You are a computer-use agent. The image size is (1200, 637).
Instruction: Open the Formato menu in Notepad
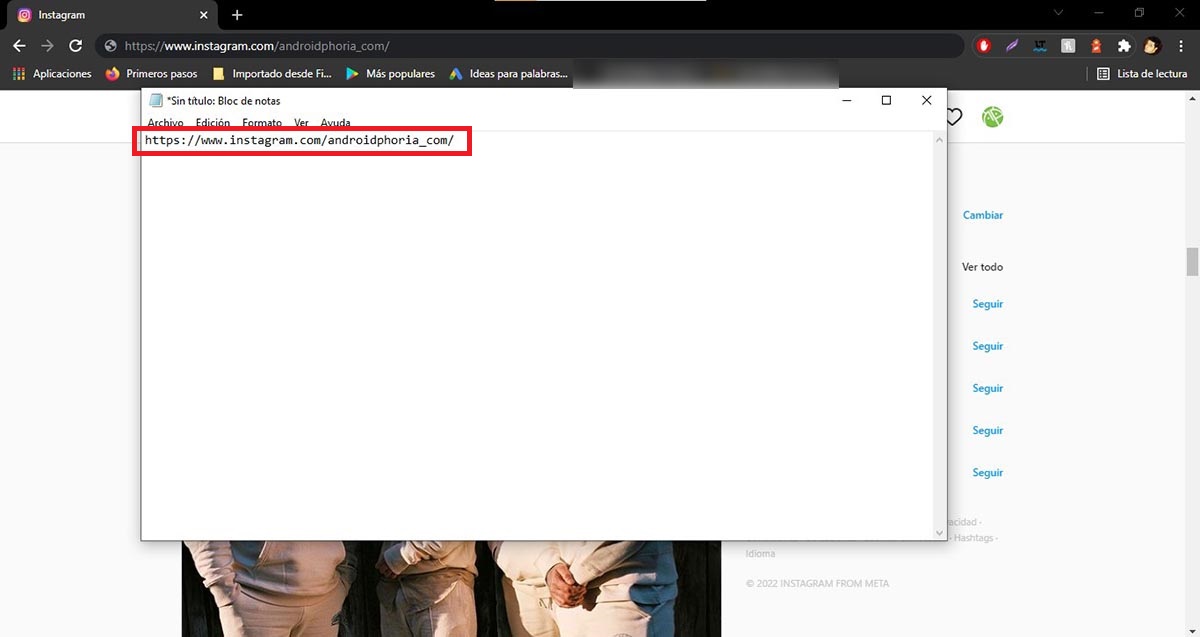262,123
